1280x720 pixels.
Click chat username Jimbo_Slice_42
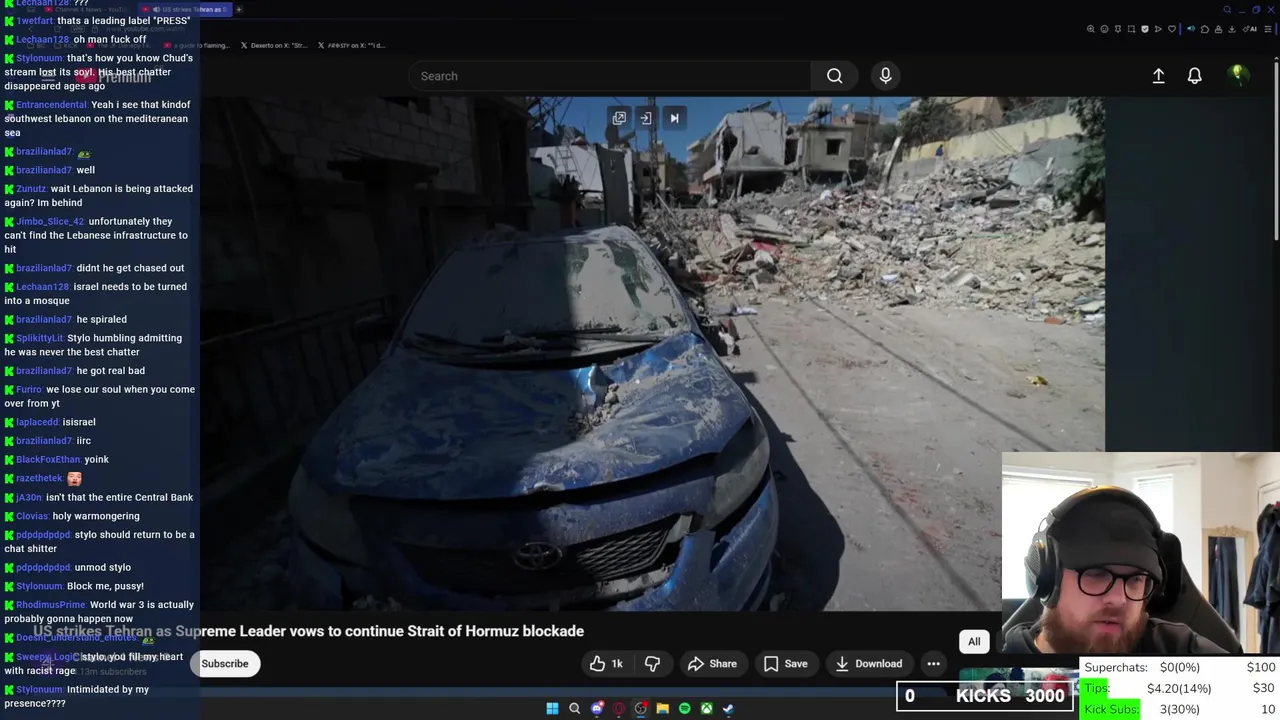[50, 222]
